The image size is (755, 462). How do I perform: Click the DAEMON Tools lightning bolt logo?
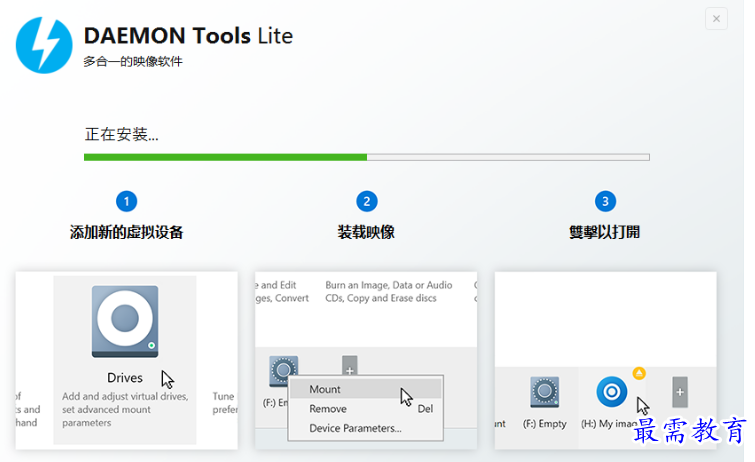click(x=44, y=45)
